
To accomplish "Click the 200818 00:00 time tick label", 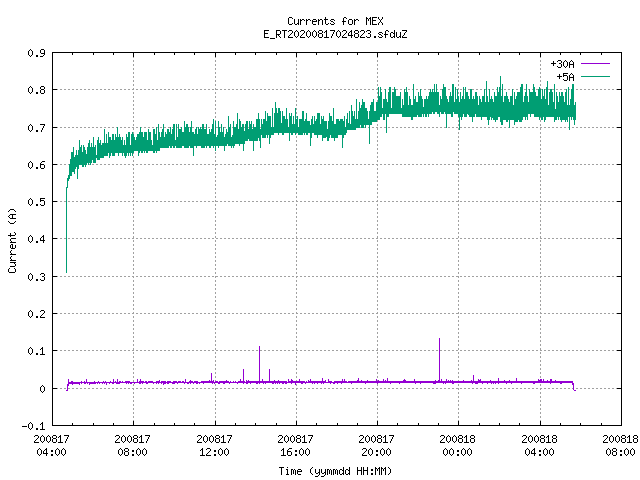I will tap(458, 445).
